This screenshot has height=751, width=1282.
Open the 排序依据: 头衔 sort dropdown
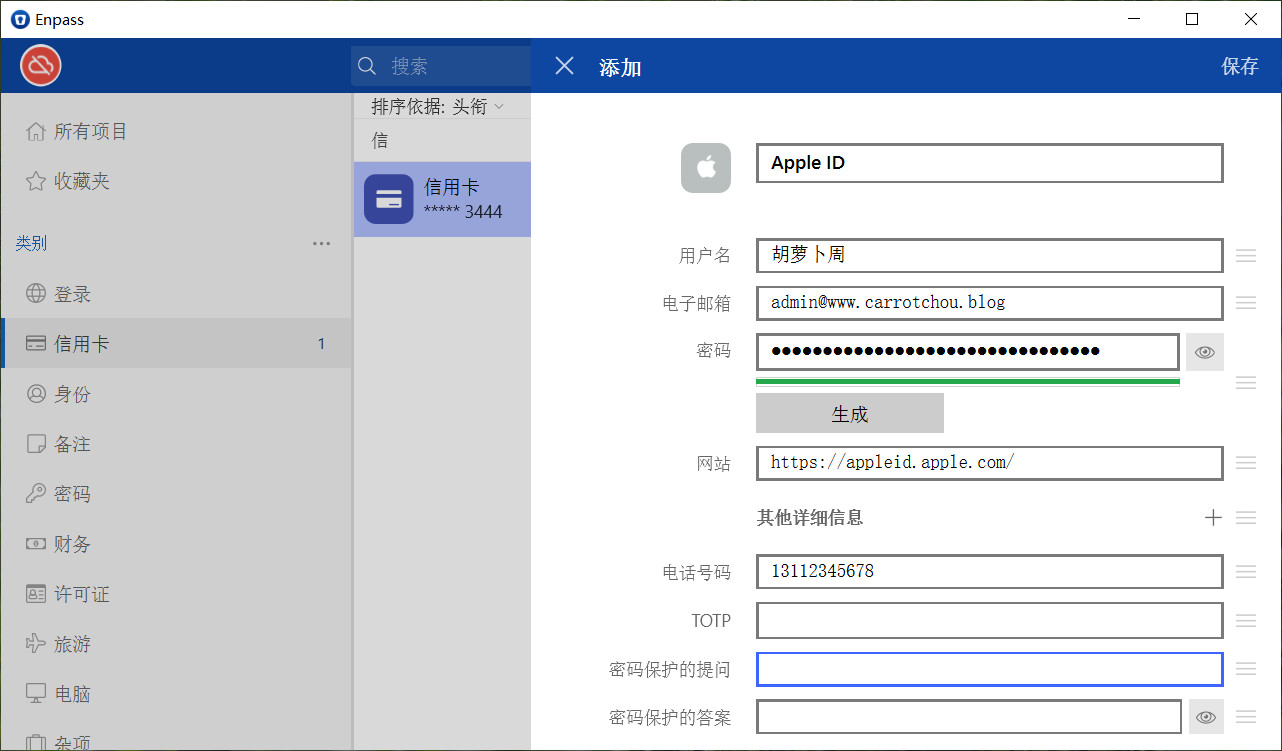tap(438, 106)
